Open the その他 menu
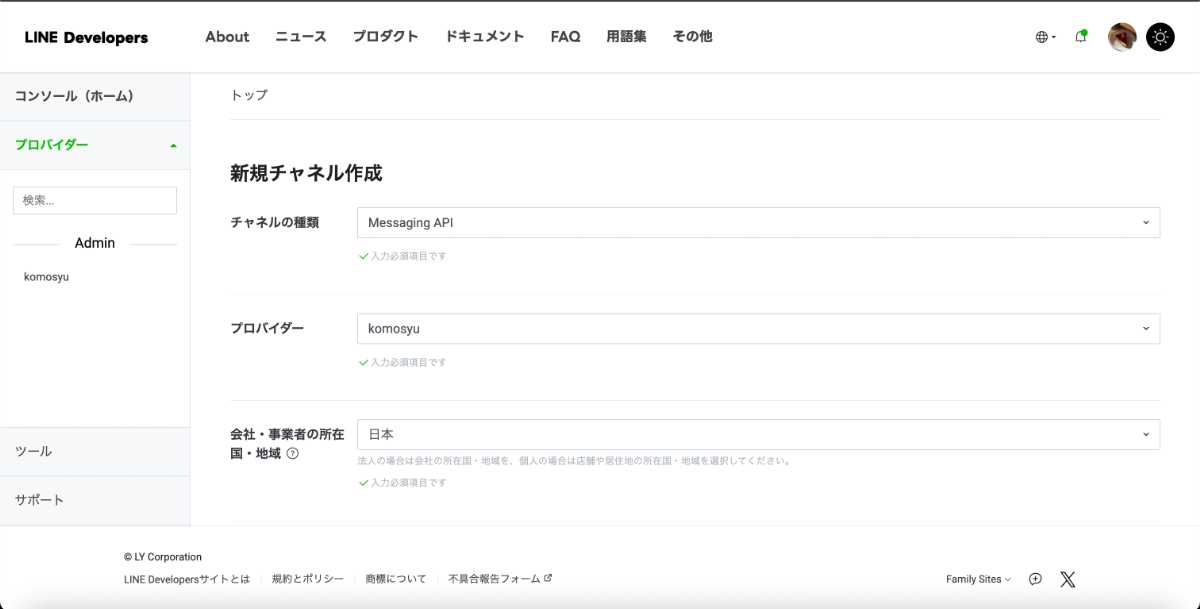Screen dimensions: 1200x609 (692, 36)
